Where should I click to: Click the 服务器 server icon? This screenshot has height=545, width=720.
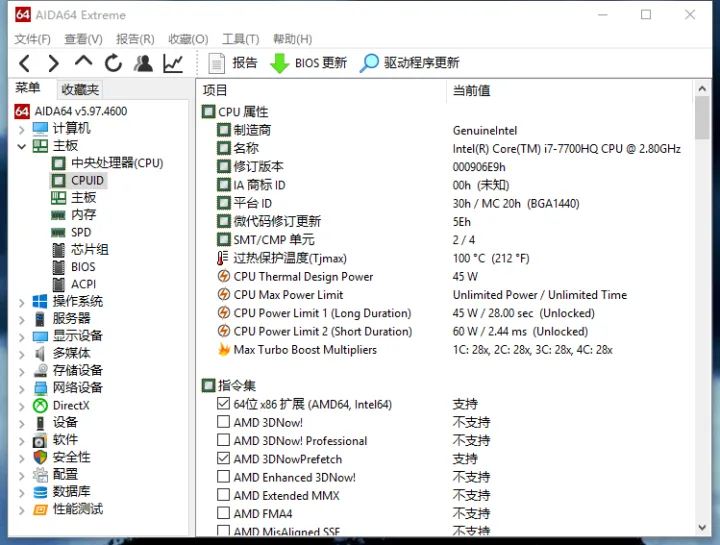(x=40, y=319)
